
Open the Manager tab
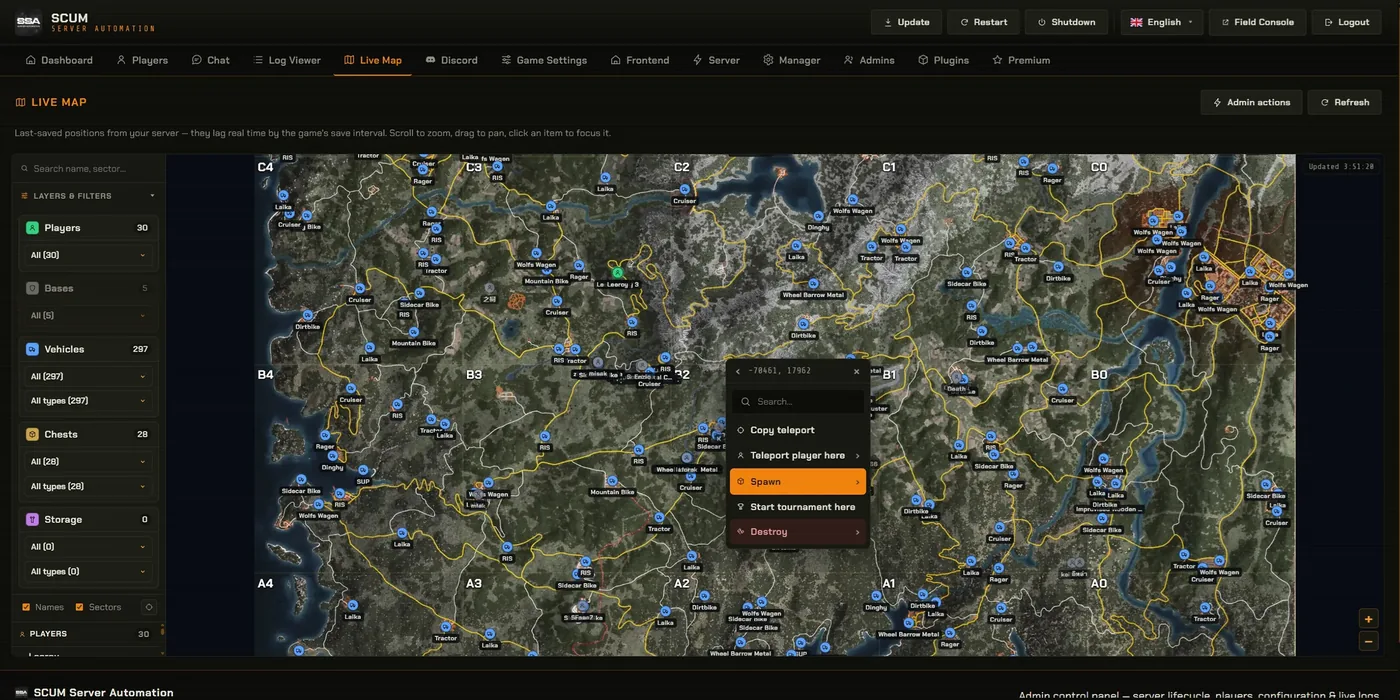coord(791,60)
